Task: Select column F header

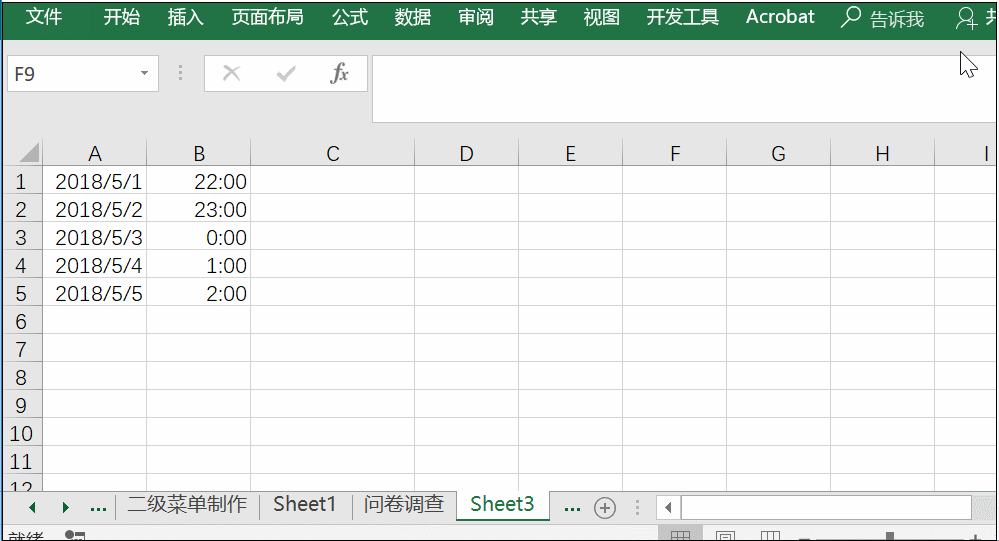Action: click(x=675, y=154)
